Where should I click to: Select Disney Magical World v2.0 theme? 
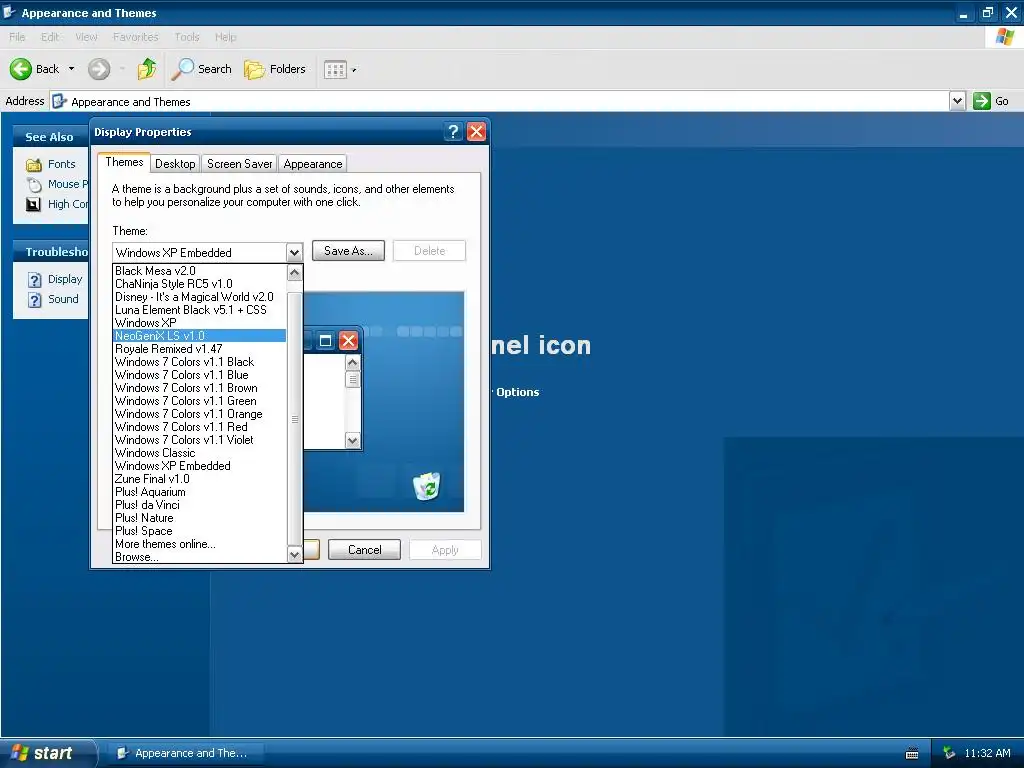(200, 297)
